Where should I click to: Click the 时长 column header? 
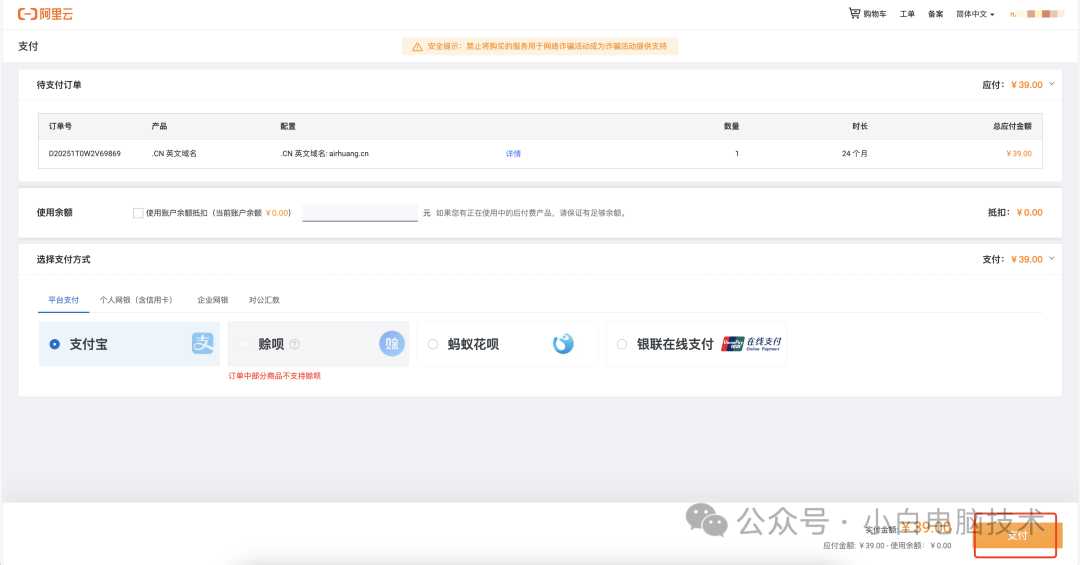860,126
